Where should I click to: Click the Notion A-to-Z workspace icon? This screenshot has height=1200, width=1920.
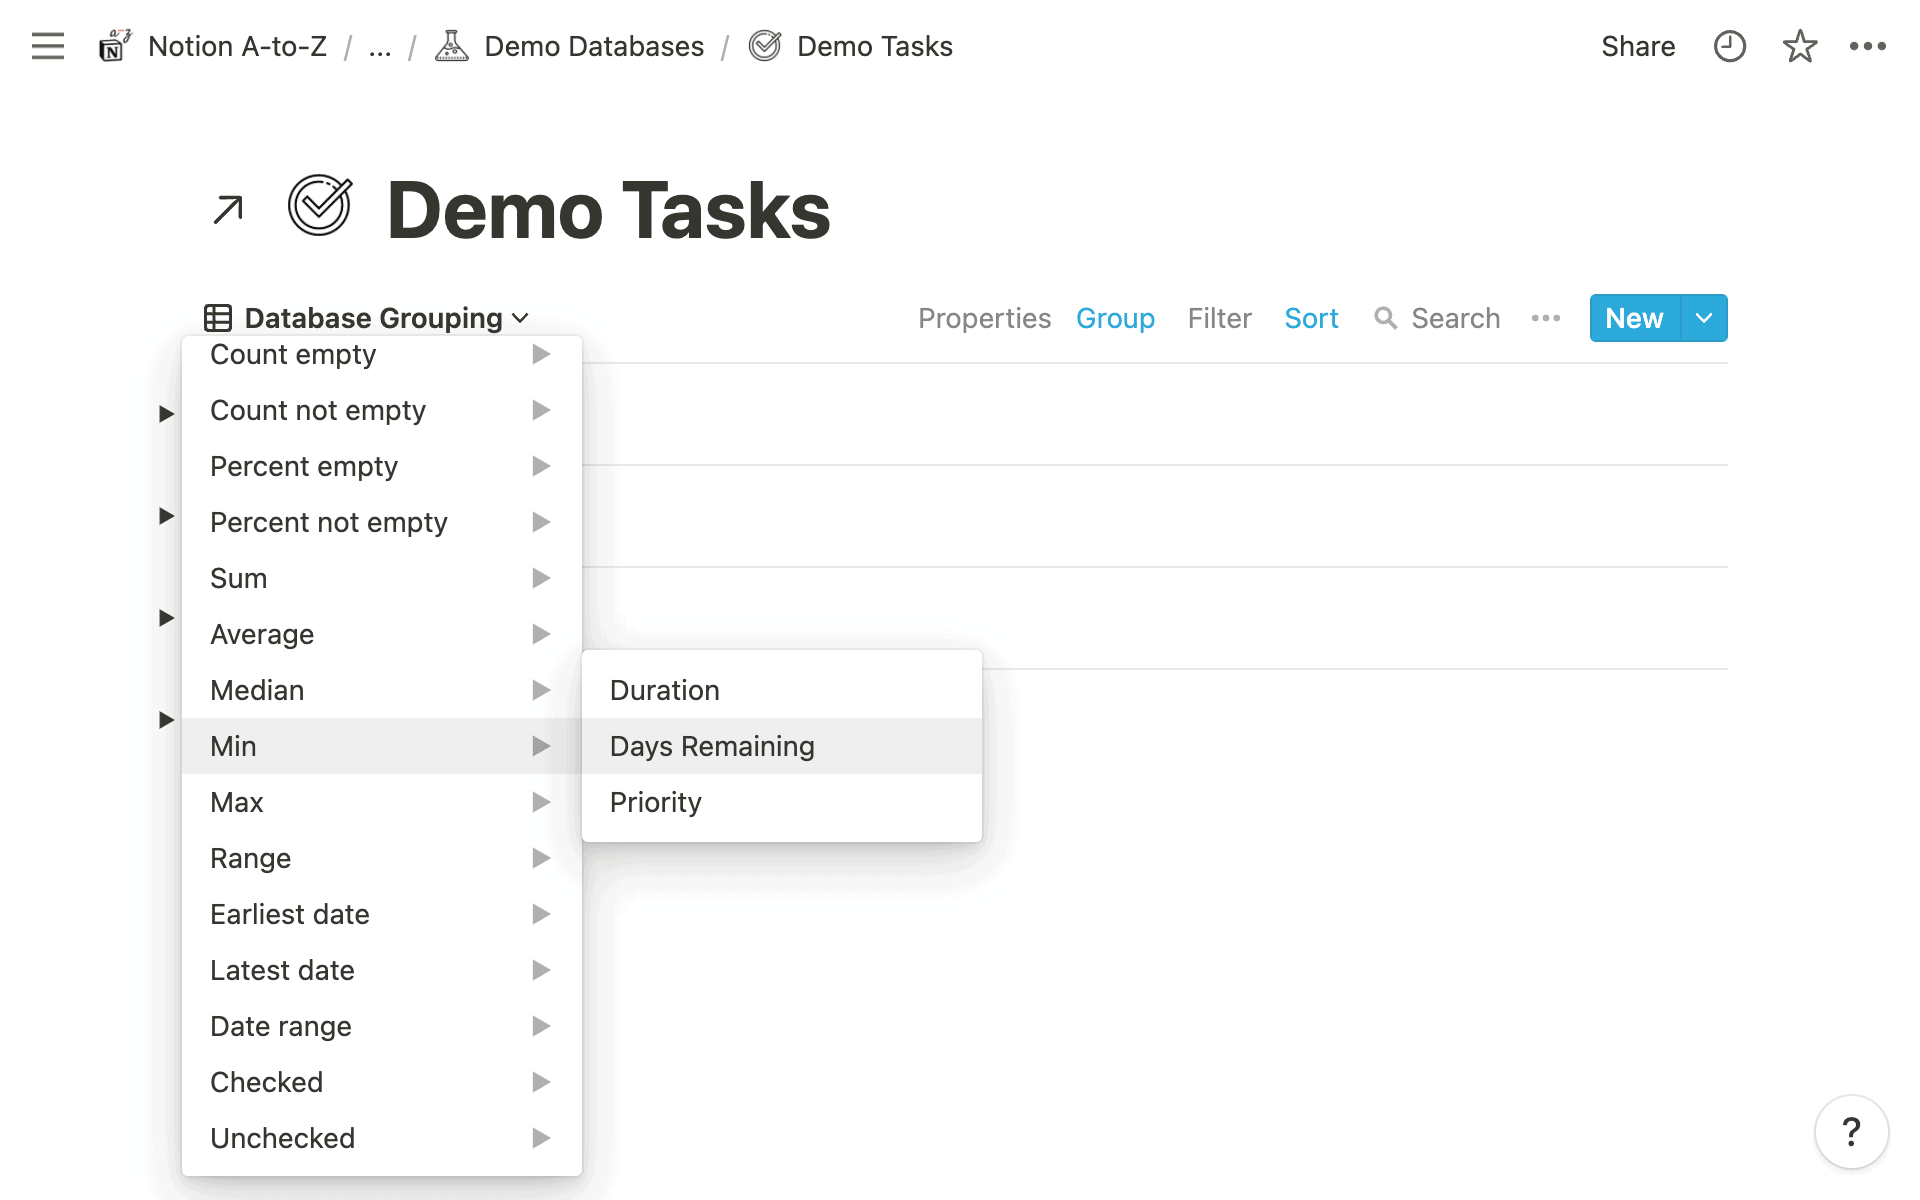pyautogui.click(x=115, y=46)
